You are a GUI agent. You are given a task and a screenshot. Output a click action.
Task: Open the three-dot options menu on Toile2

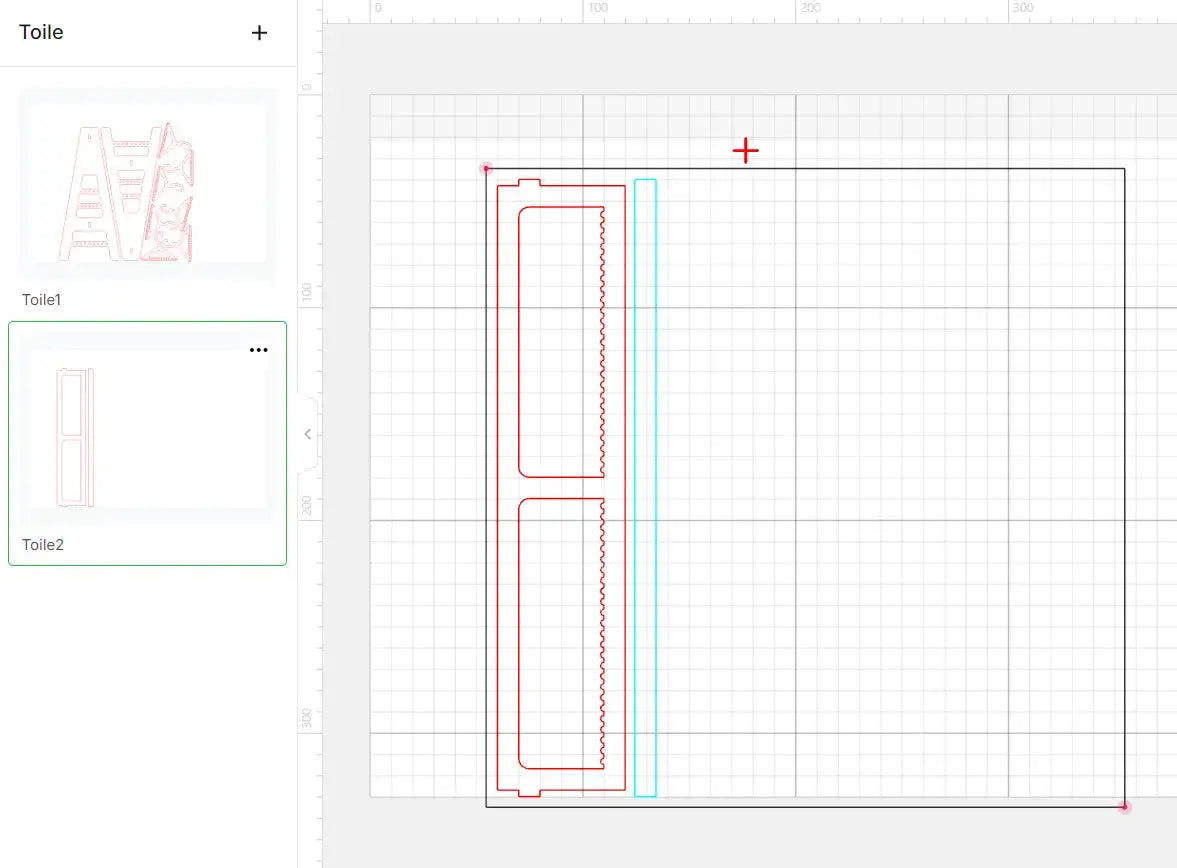[x=259, y=350]
